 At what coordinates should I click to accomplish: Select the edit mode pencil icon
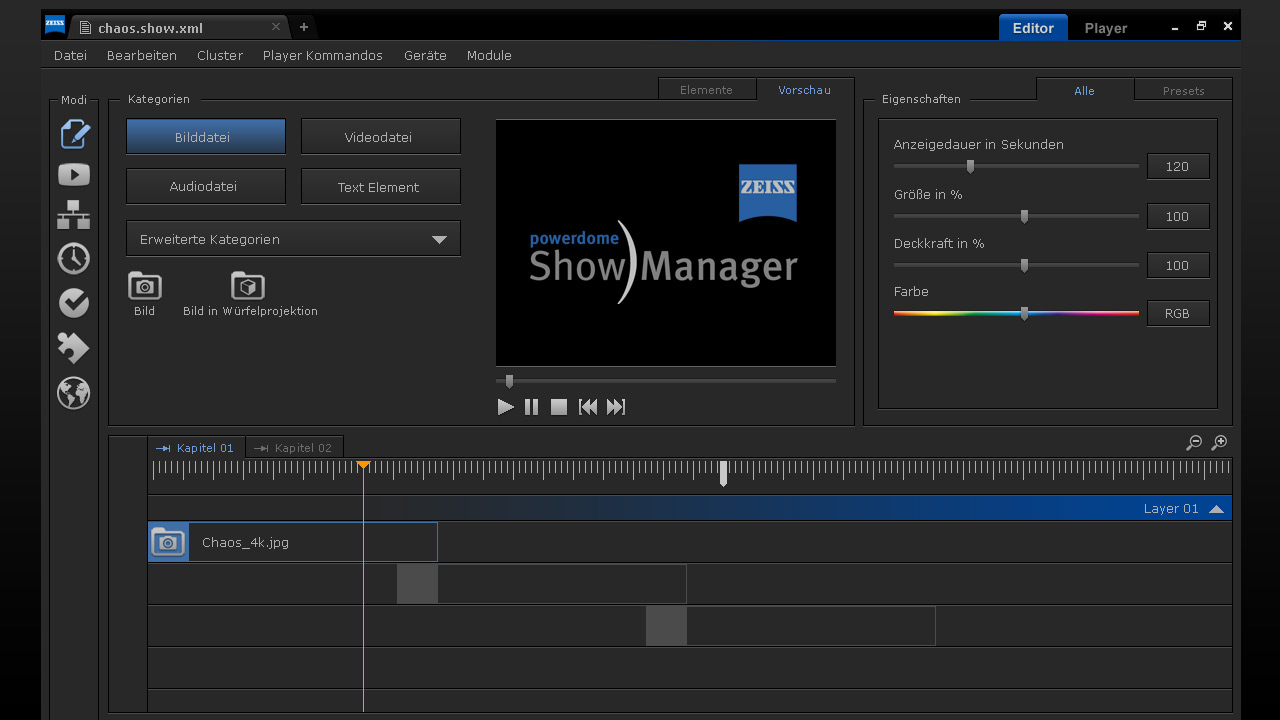coord(74,134)
